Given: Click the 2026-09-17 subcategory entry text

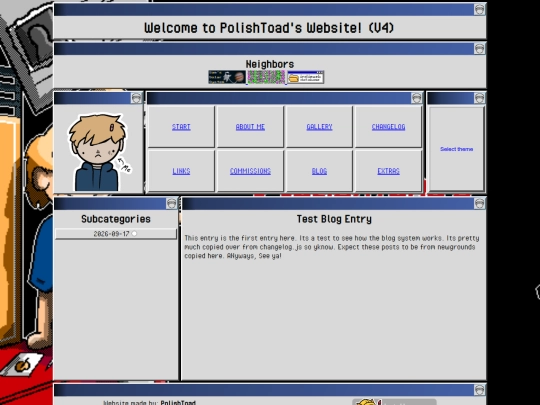Looking at the screenshot, I should (111, 233).
